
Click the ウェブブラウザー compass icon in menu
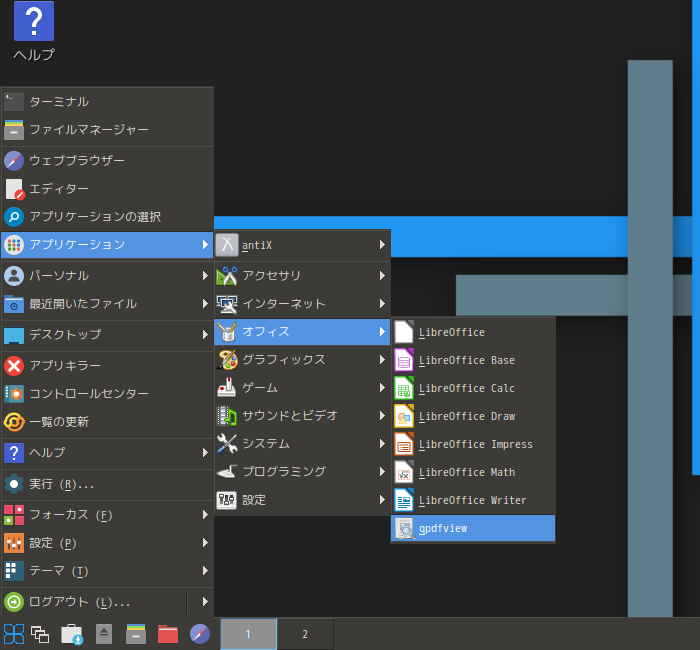pos(14,161)
